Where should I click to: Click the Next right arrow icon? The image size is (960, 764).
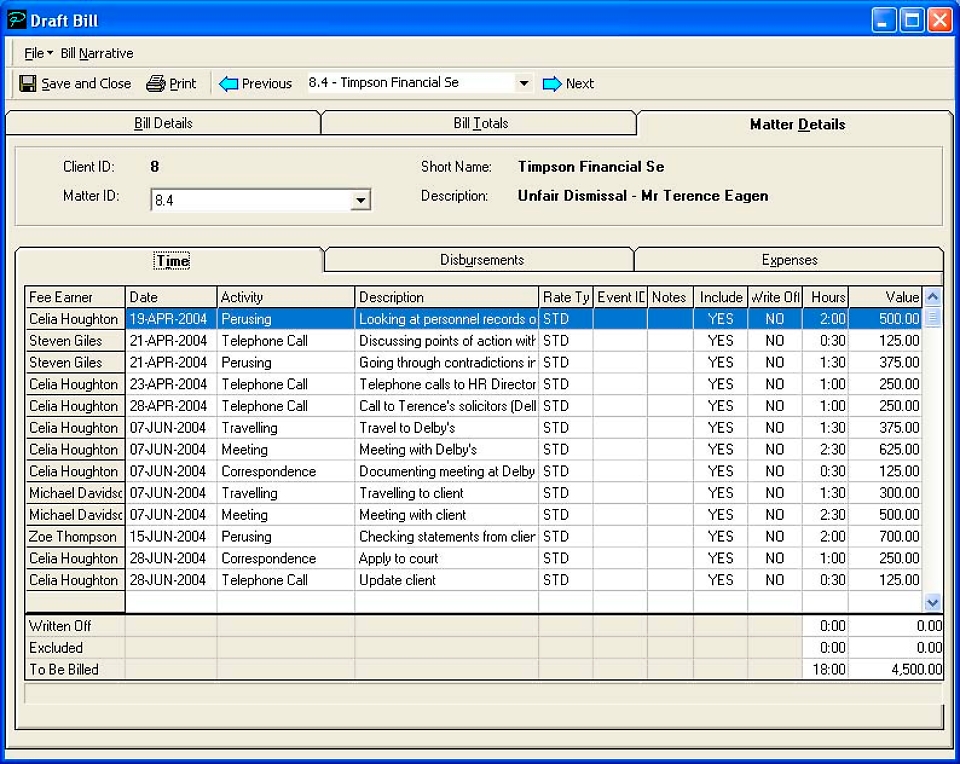click(x=552, y=83)
